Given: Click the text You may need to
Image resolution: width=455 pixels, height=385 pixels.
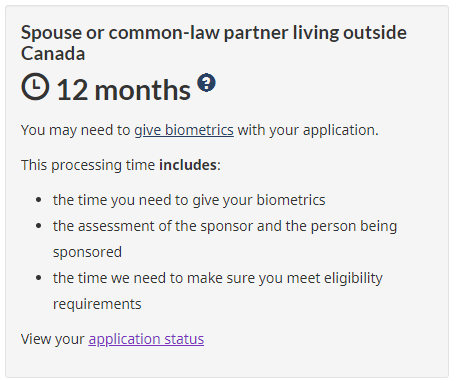Looking at the screenshot, I should tap(76, 130).
